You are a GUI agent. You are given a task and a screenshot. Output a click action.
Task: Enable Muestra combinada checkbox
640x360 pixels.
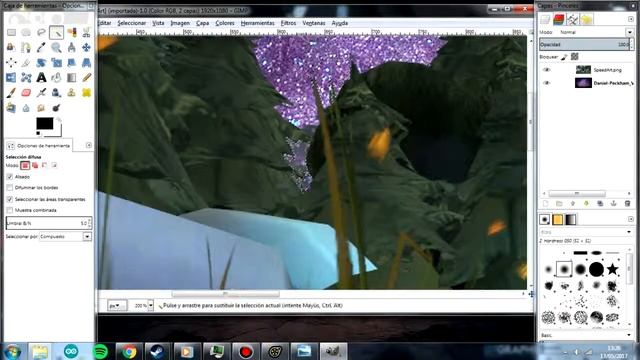(10, 210)
